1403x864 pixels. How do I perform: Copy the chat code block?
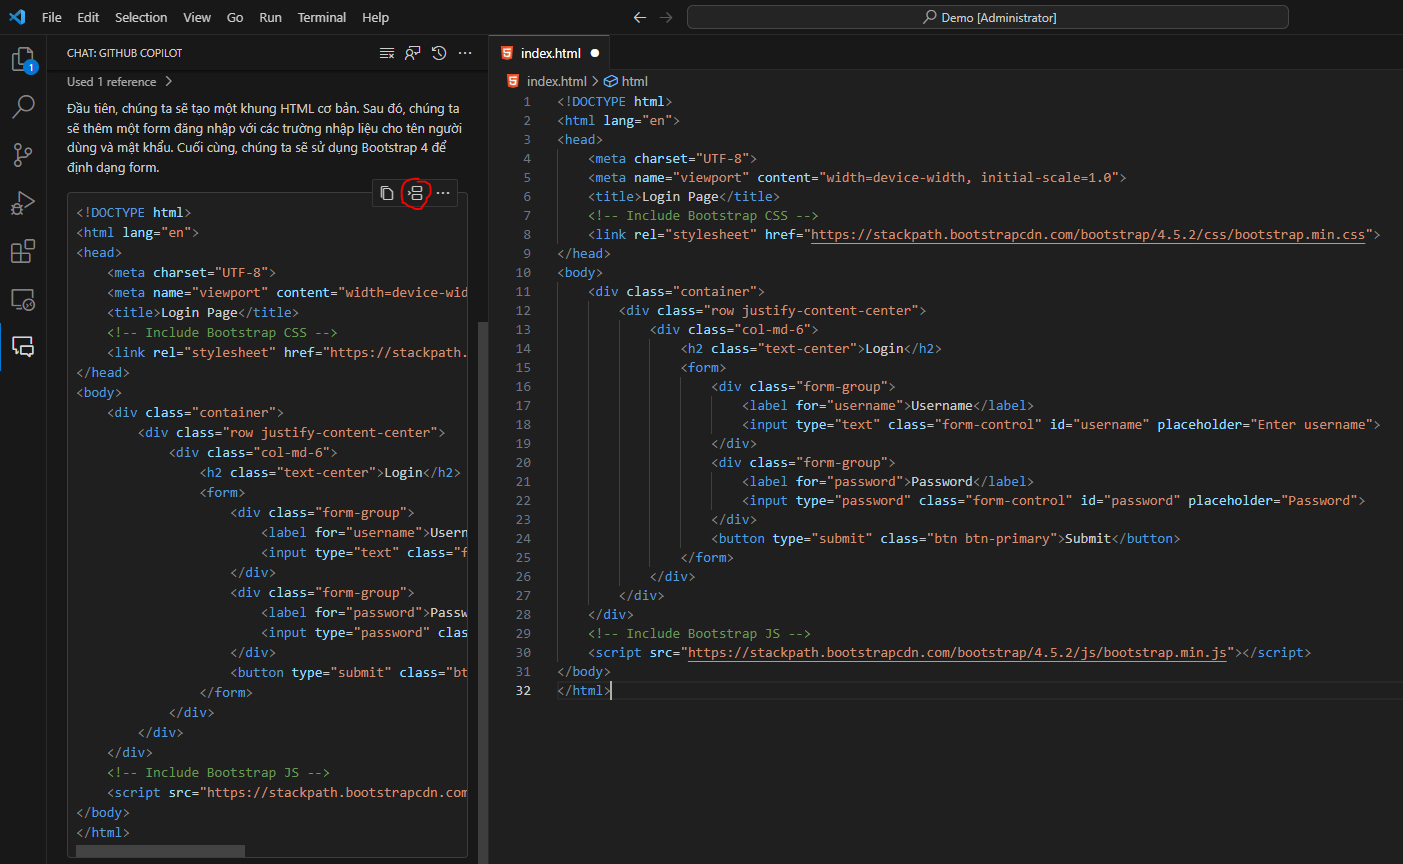(387, 193)
